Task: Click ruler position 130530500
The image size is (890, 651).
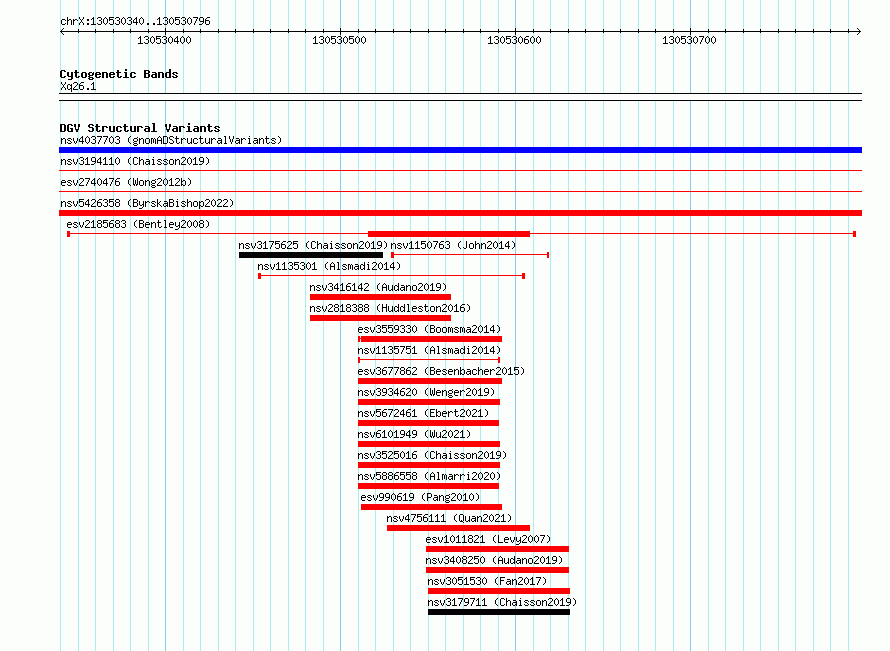Action: tap(339, 40)
